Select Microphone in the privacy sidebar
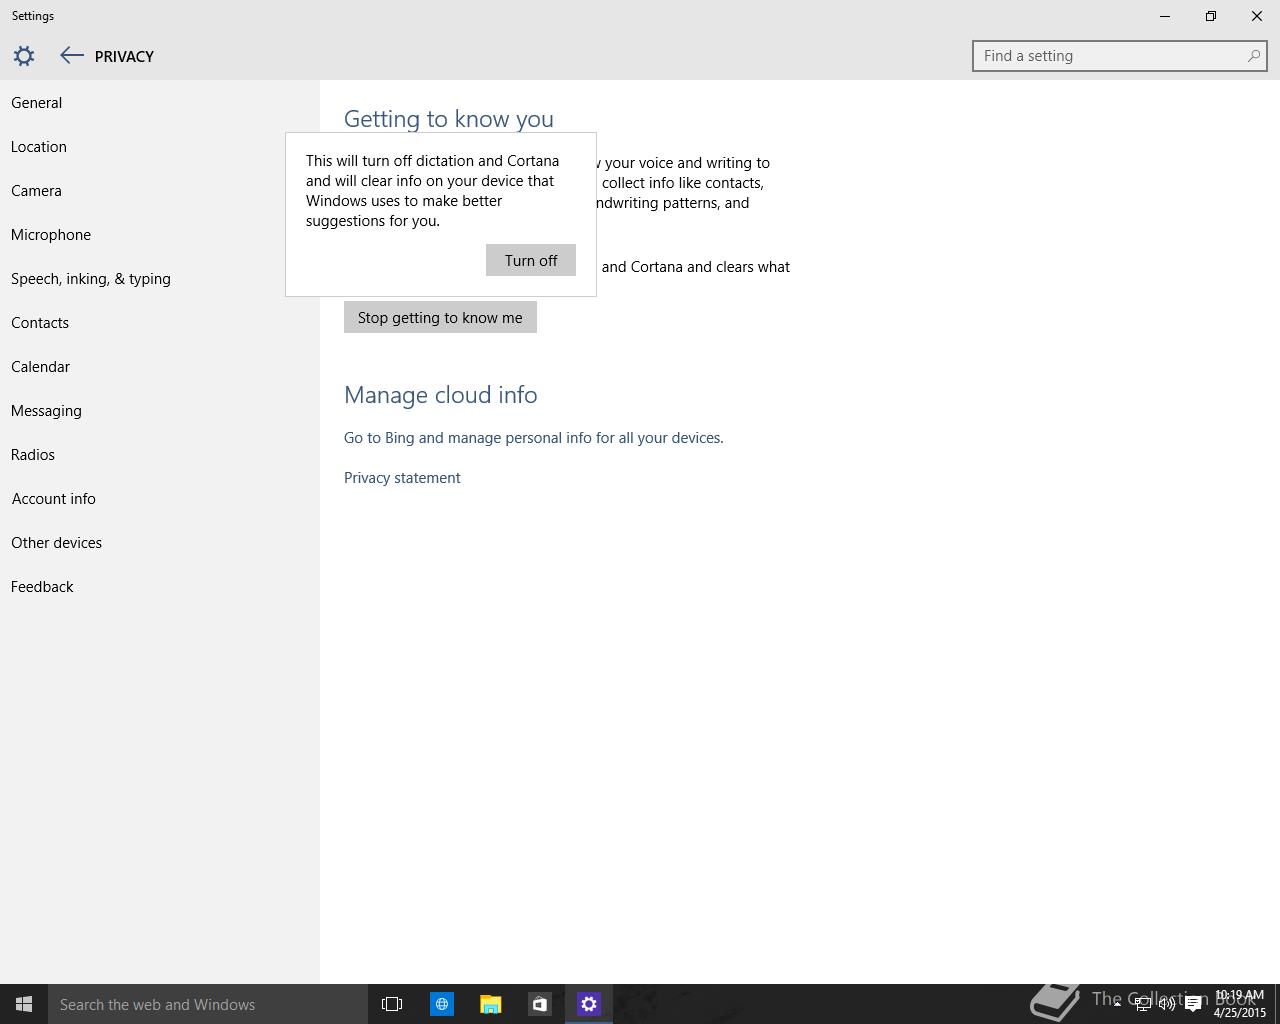The width and height of the screenshot is (1280, 1024). 160,235
